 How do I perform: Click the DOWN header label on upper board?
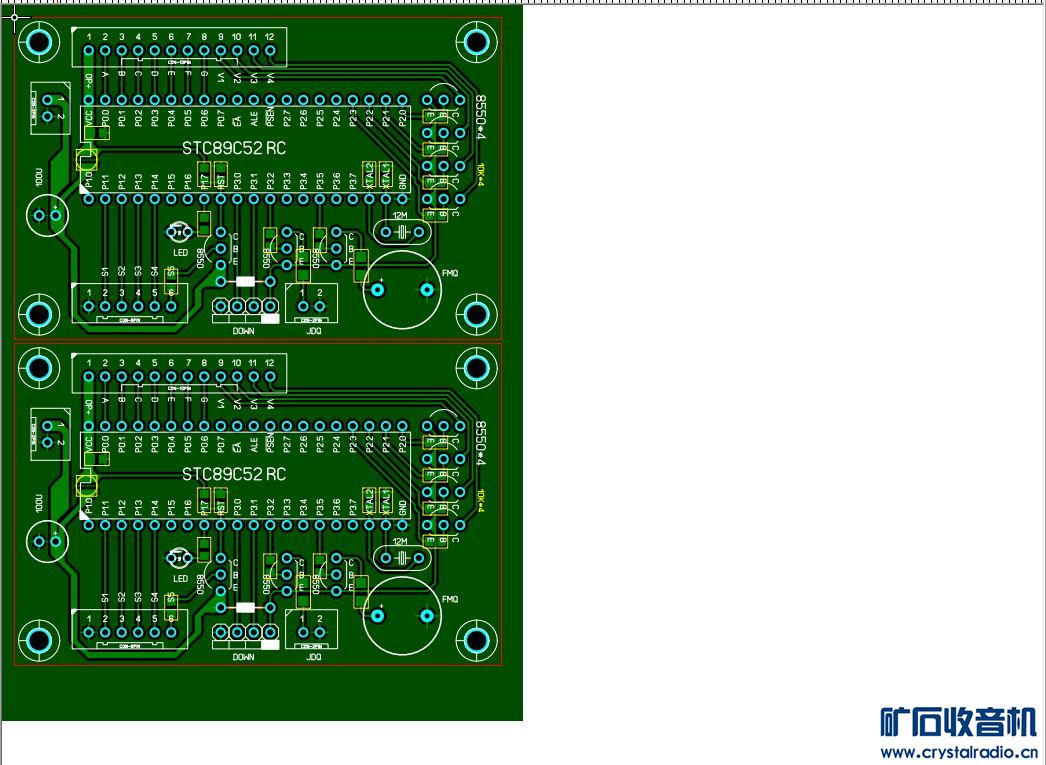click(243, 331)
